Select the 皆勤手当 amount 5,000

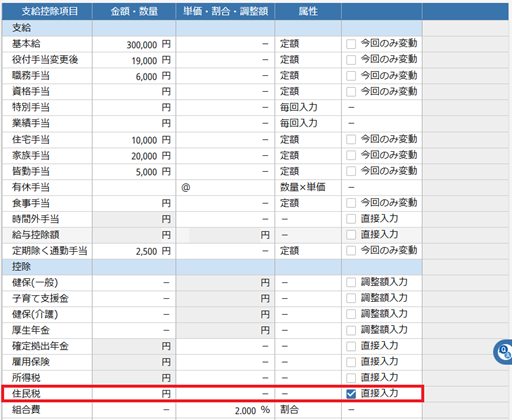pos(134,171)
